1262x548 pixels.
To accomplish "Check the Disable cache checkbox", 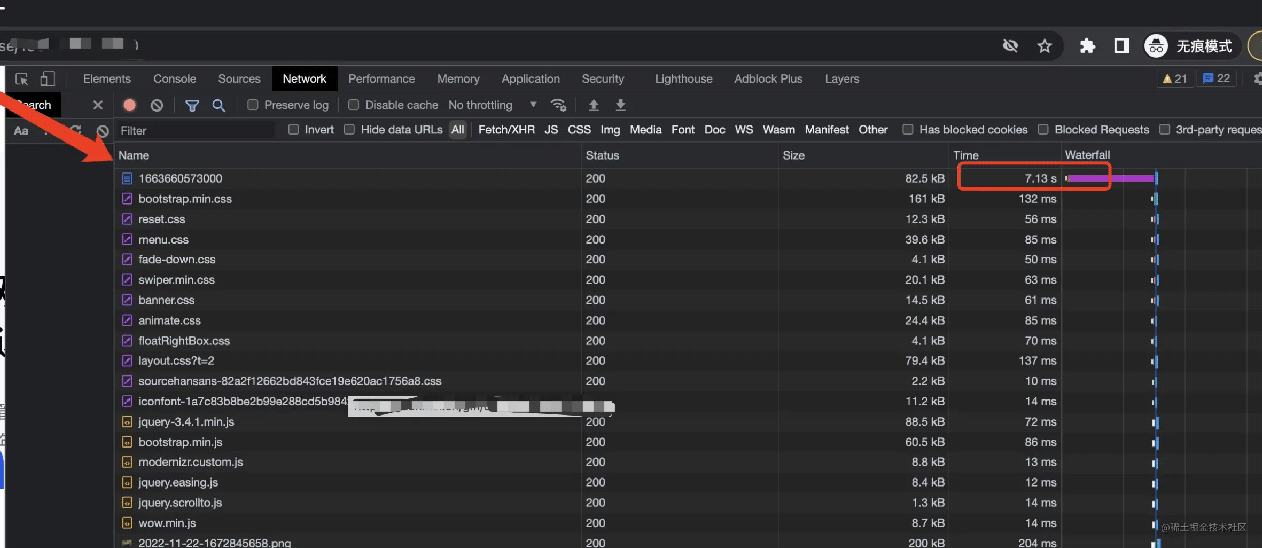I will pos(353,105).
